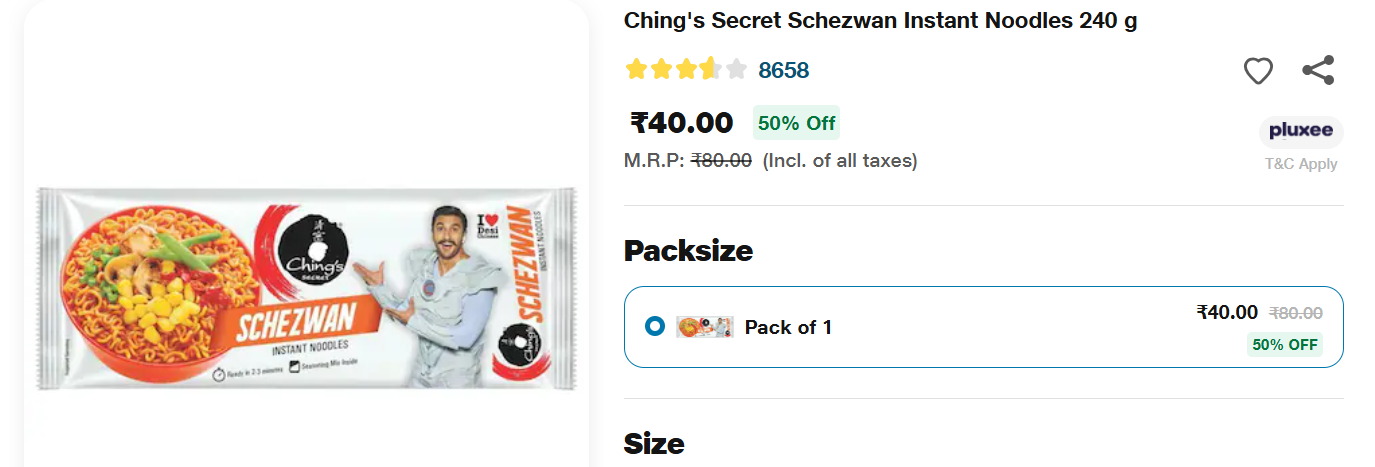
Task: Select the Pack of 1 radio button
Action: click(654, 326)
